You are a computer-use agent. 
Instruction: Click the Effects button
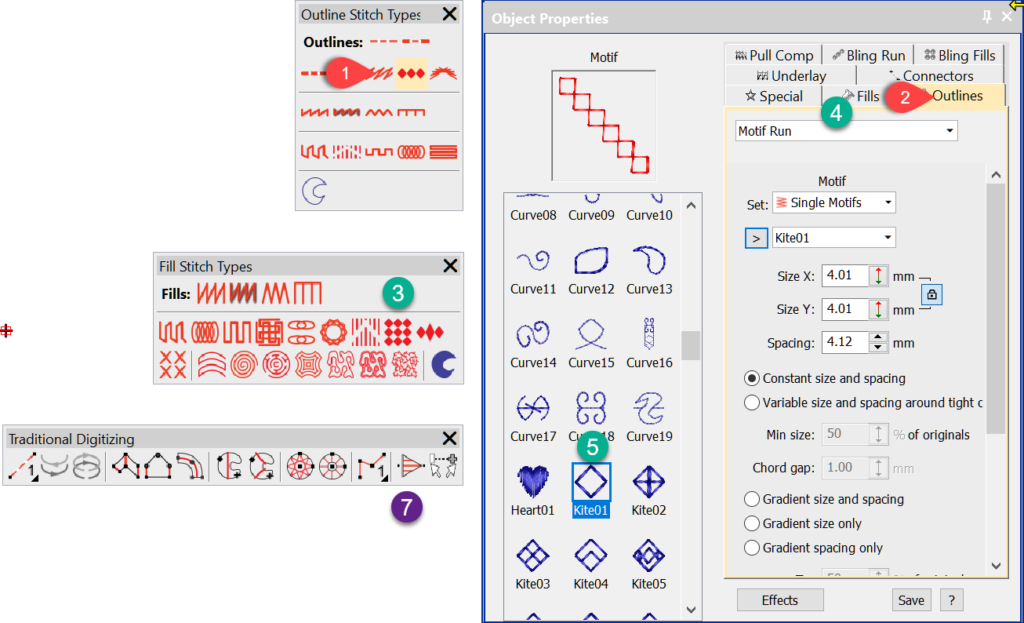(x=780, y=600)
